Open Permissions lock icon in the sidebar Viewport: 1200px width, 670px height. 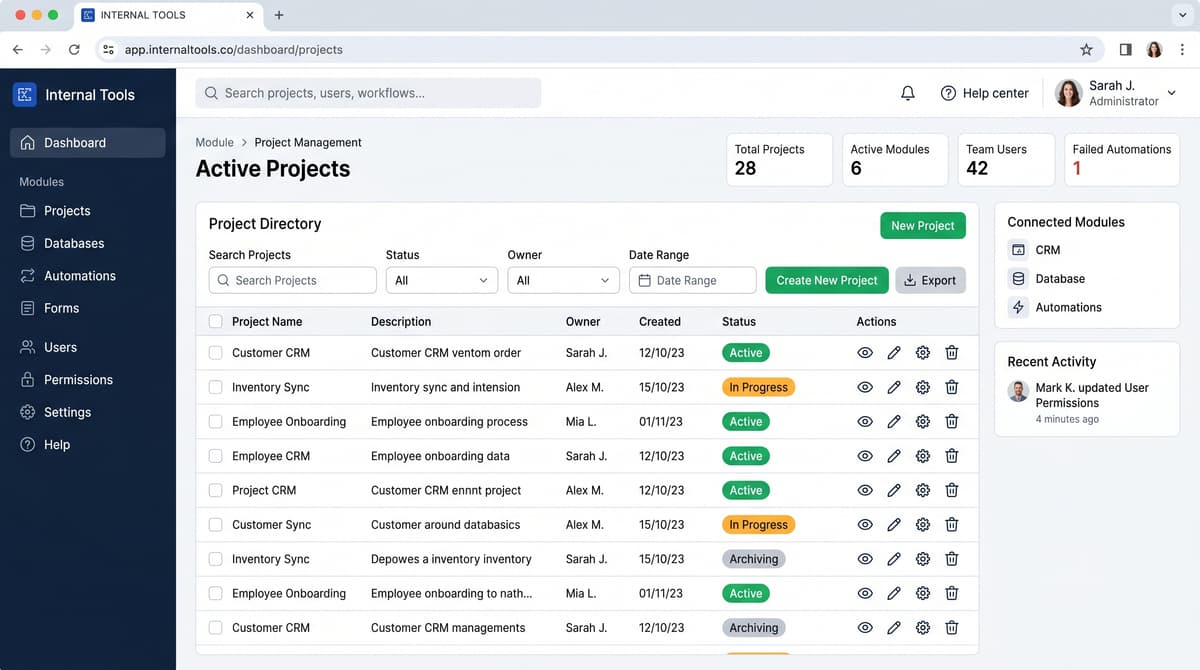point(28,380)
